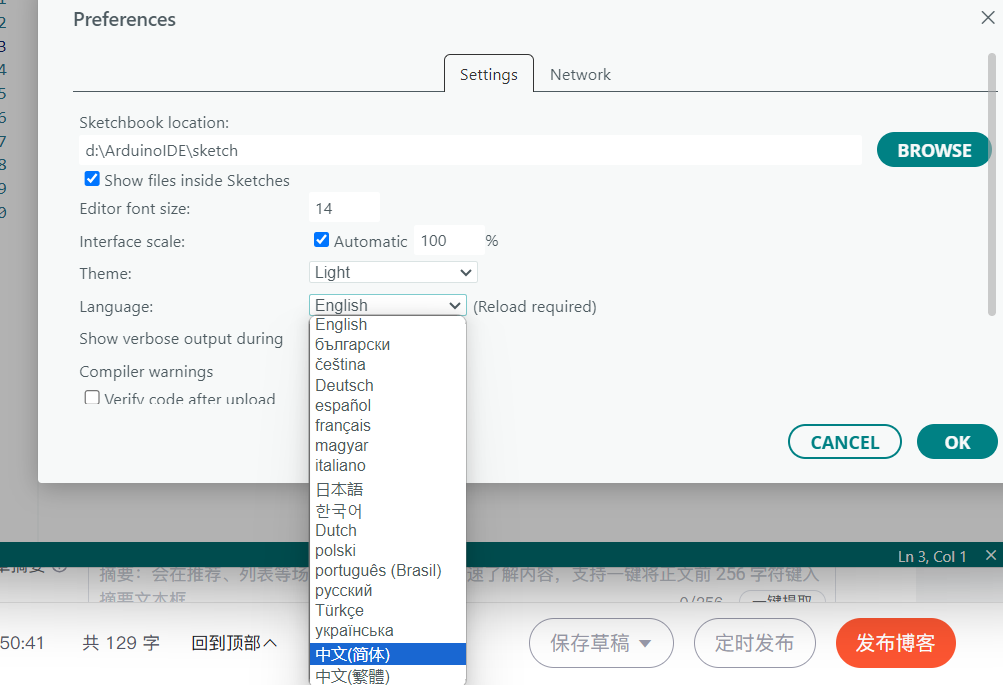Toggle the Automatic interface scale checkbox
This screenshot has height=685, width=1003.
[x=322, y=240]
